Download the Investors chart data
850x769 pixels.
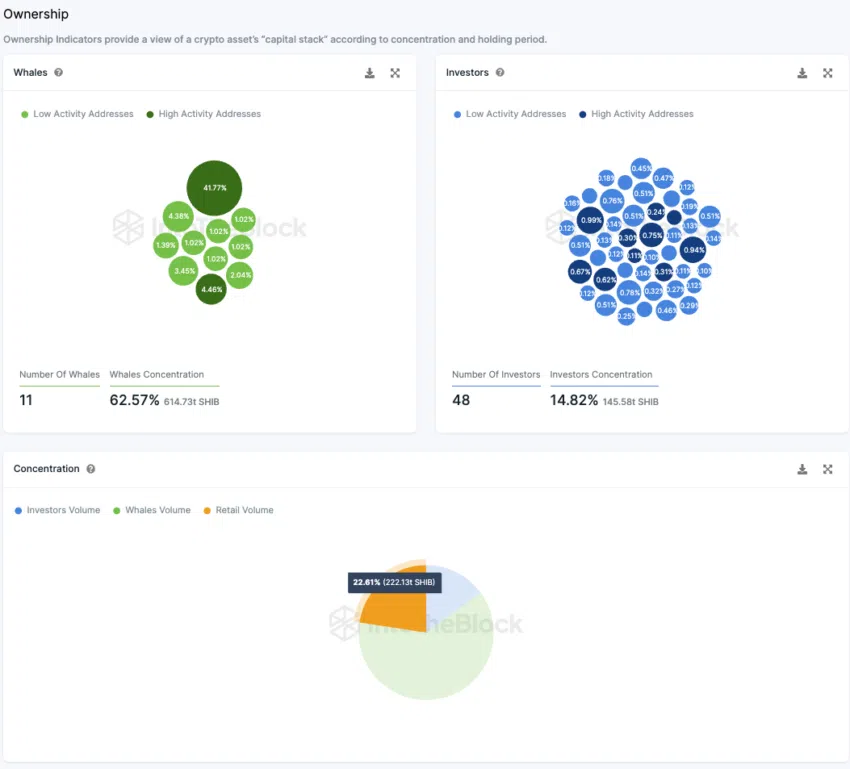[x=802, y=73]
